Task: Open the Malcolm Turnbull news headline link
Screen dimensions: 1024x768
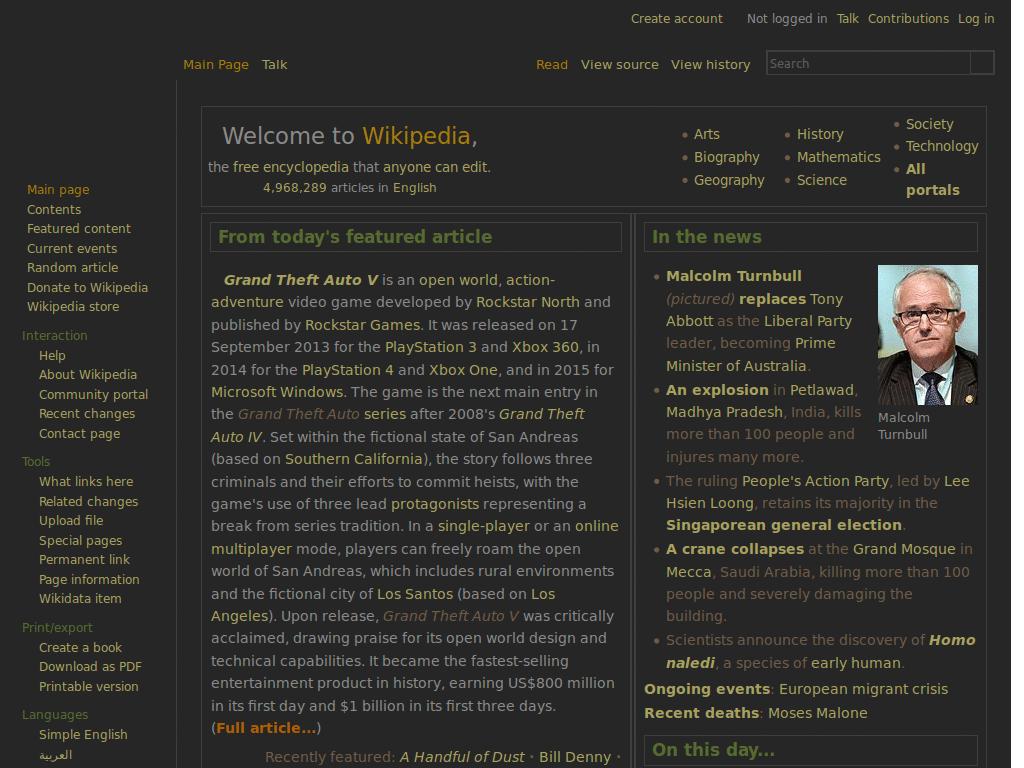Action: click(x=733, y=276)
